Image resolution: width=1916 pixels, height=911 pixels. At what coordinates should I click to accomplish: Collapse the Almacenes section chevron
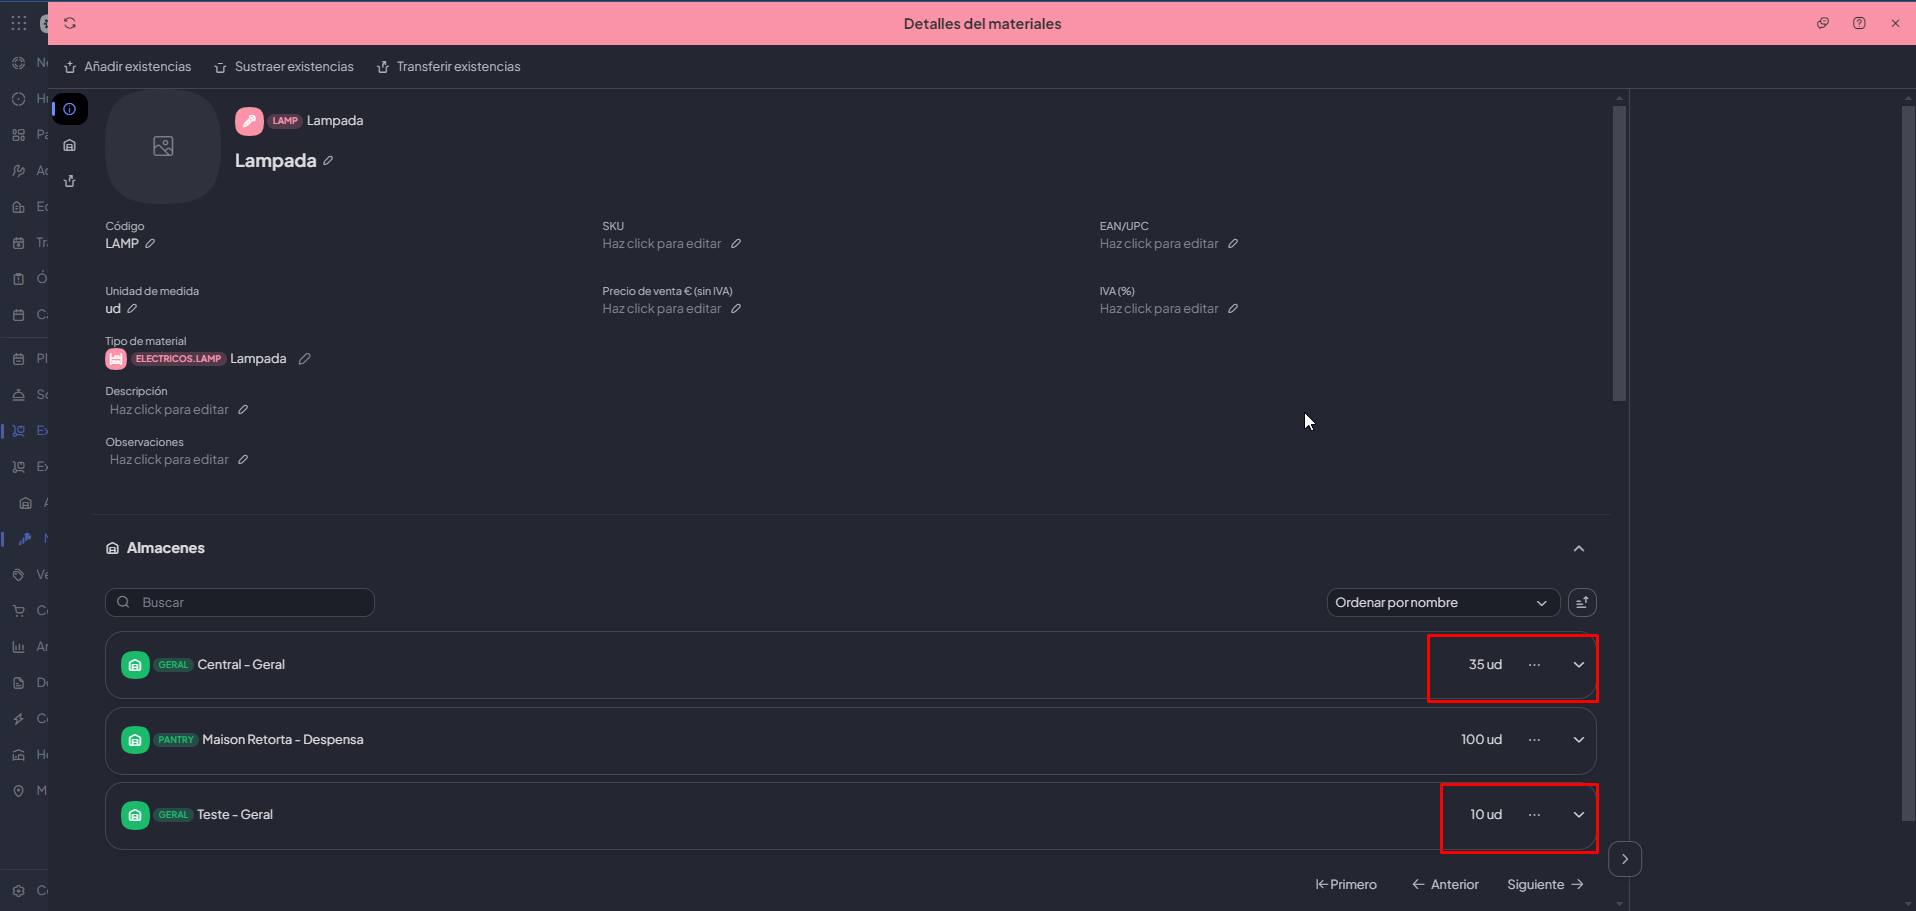(1579, 549)
